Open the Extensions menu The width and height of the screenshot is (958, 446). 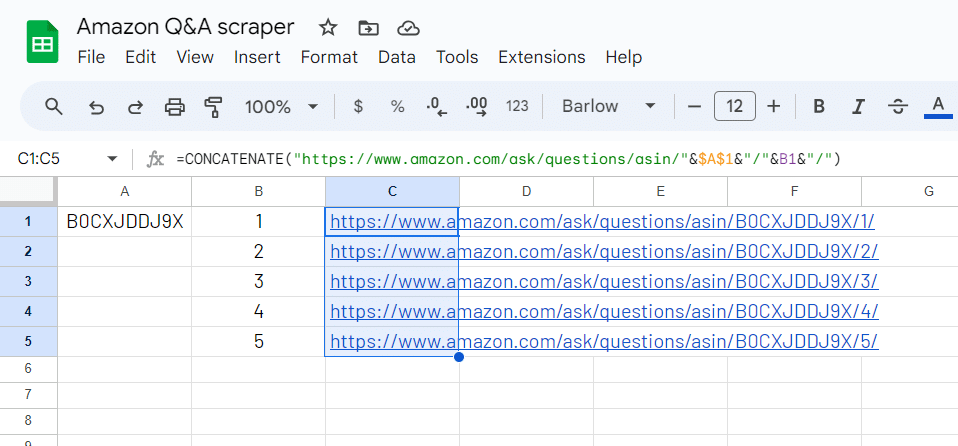click(x=541, y=57)
